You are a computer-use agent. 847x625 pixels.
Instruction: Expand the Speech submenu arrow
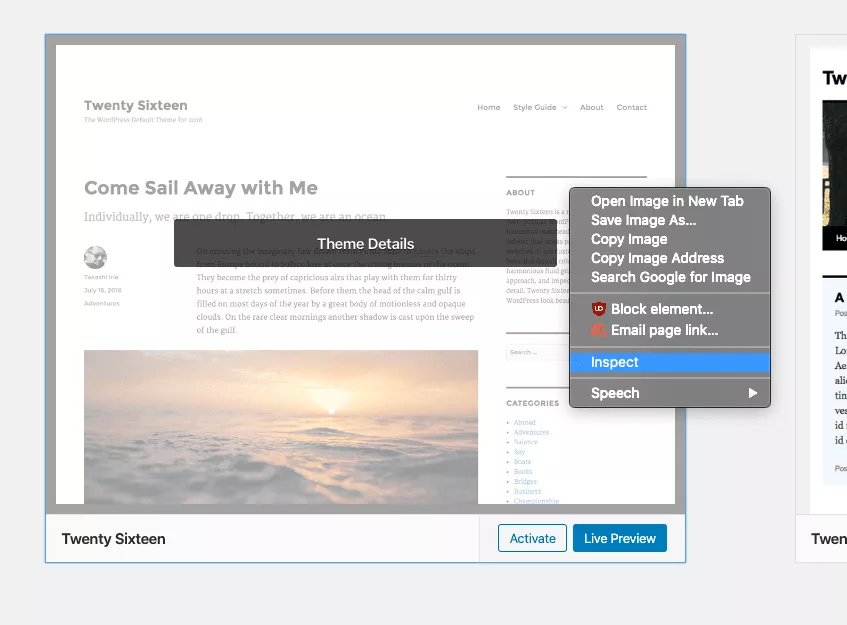click(x=753, y=393)
